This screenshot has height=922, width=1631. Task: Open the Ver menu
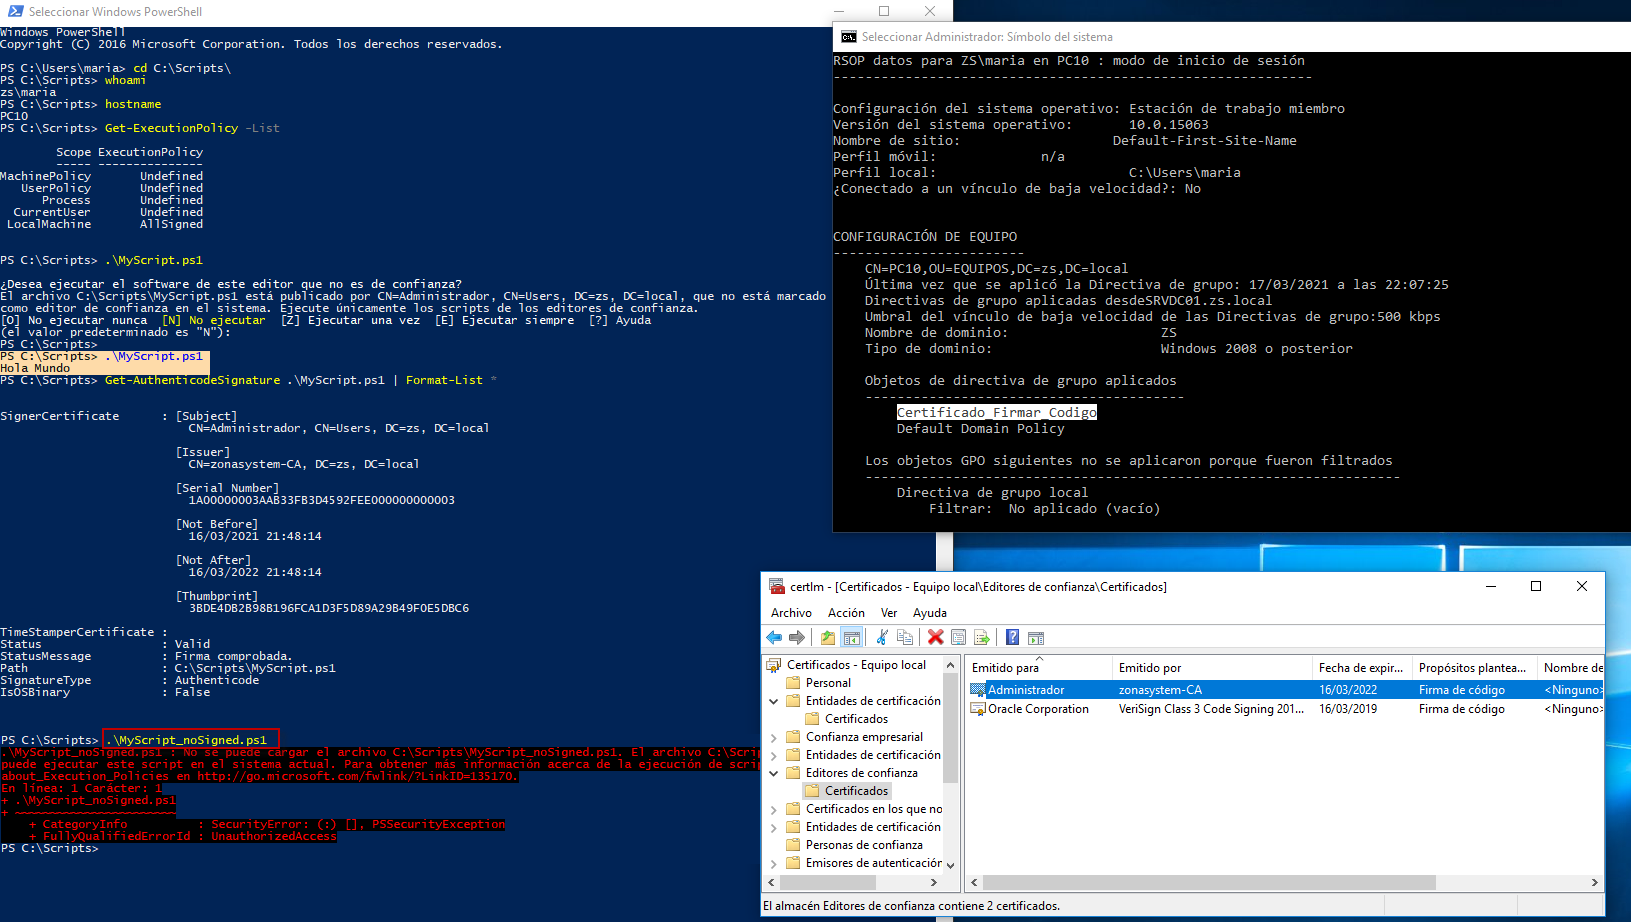889,613
